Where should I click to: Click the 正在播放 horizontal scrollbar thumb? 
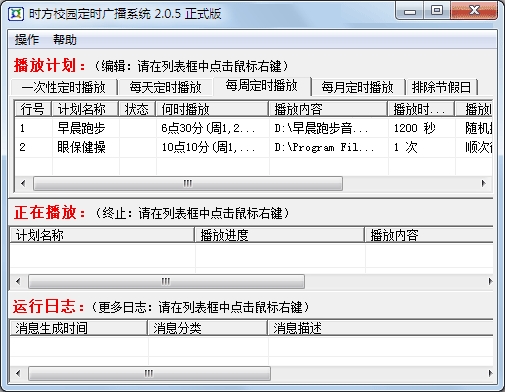point(166,281)
